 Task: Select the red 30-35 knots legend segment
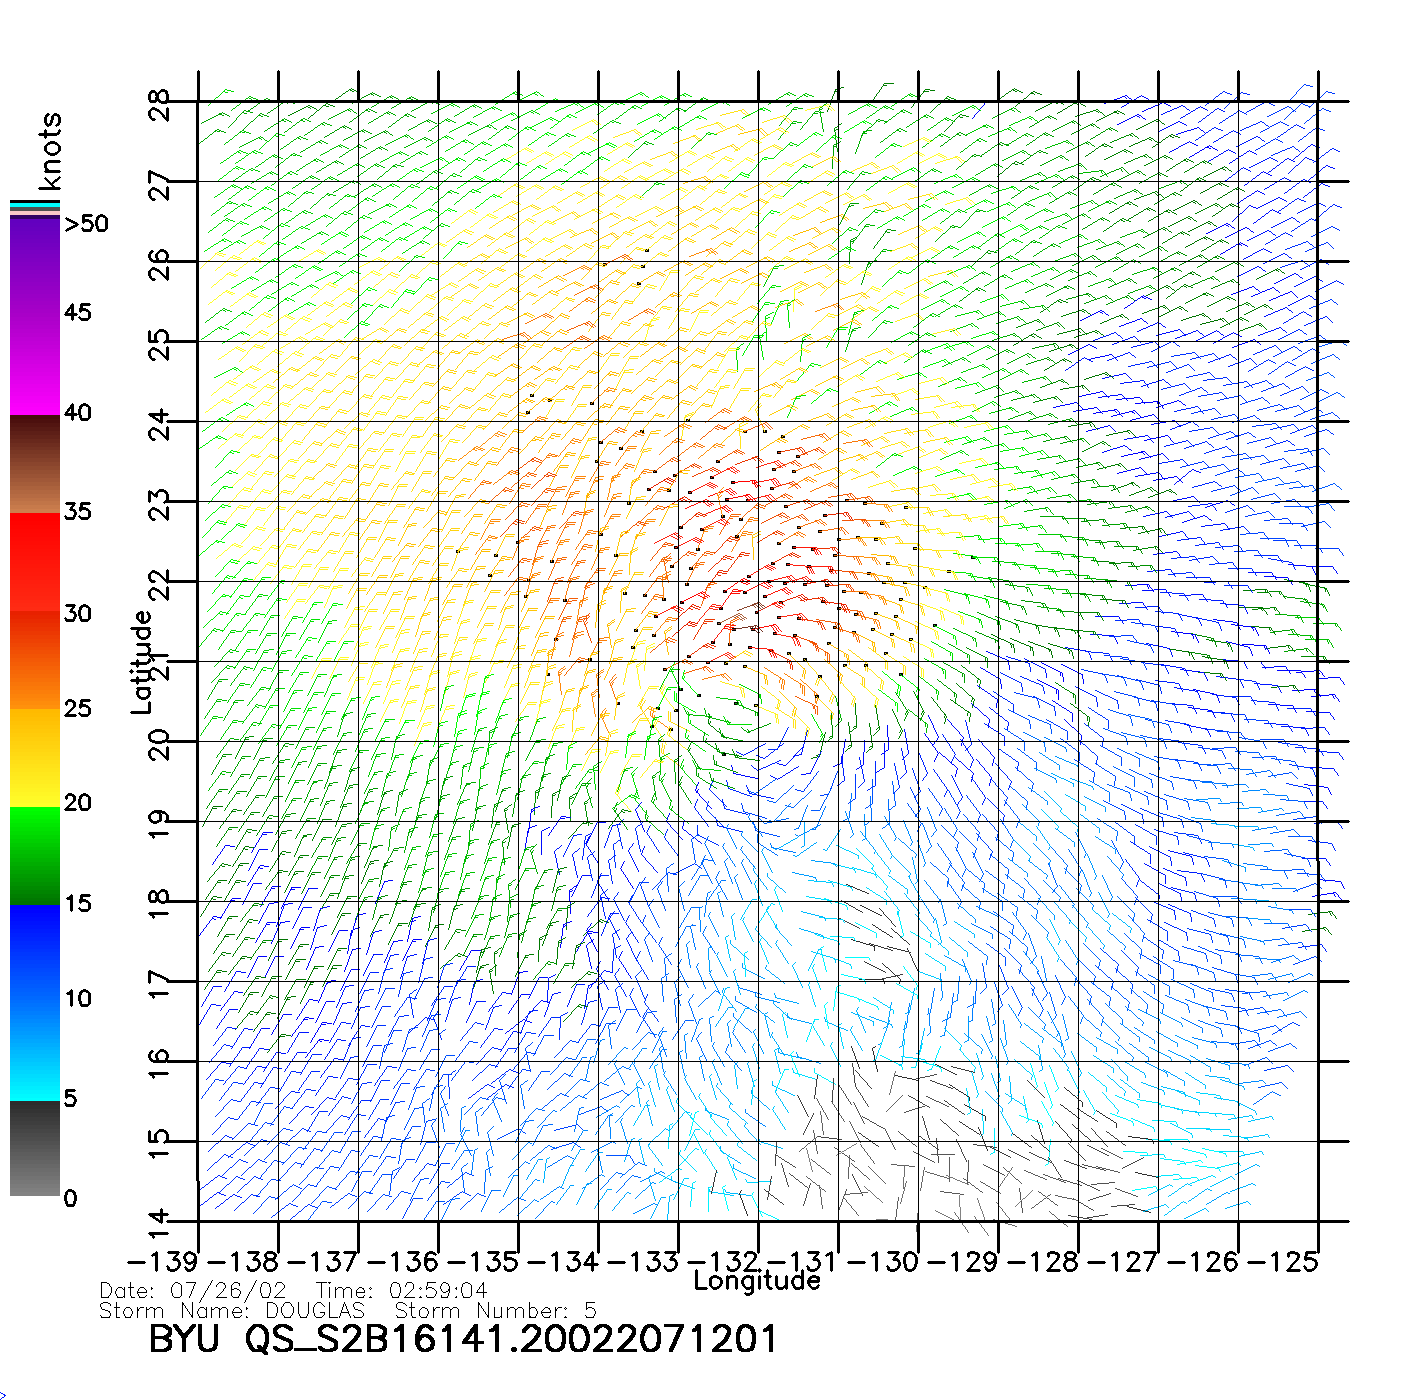point(34,560)
